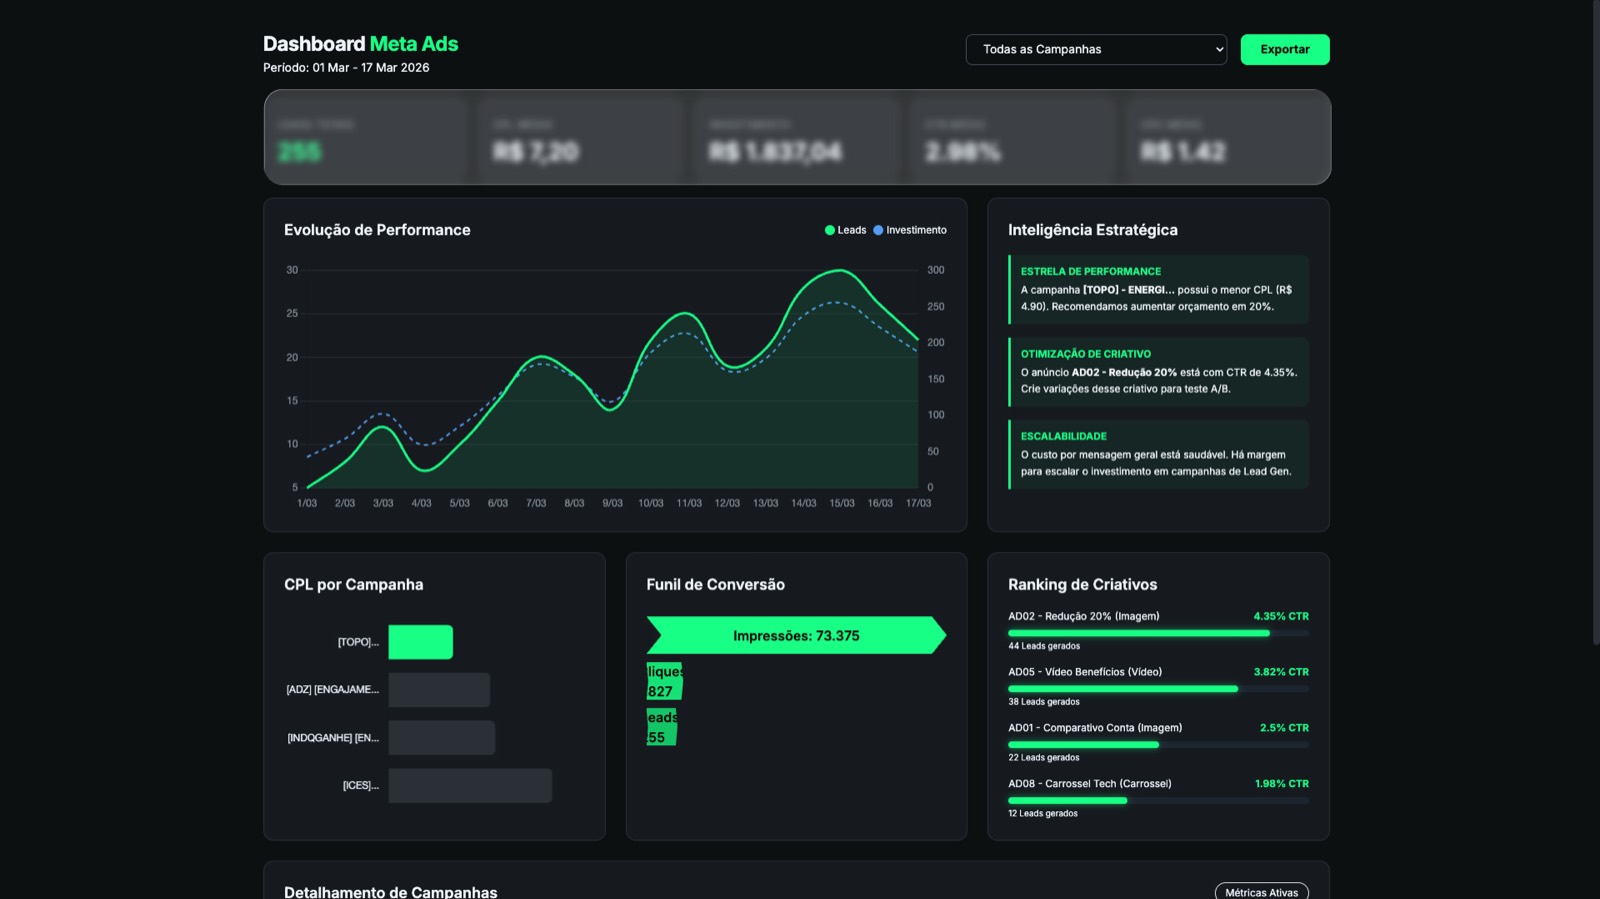Open the Todas as Campanhas dropdown
Screen dimensions: 1600x899
[x=1096, y=49]
